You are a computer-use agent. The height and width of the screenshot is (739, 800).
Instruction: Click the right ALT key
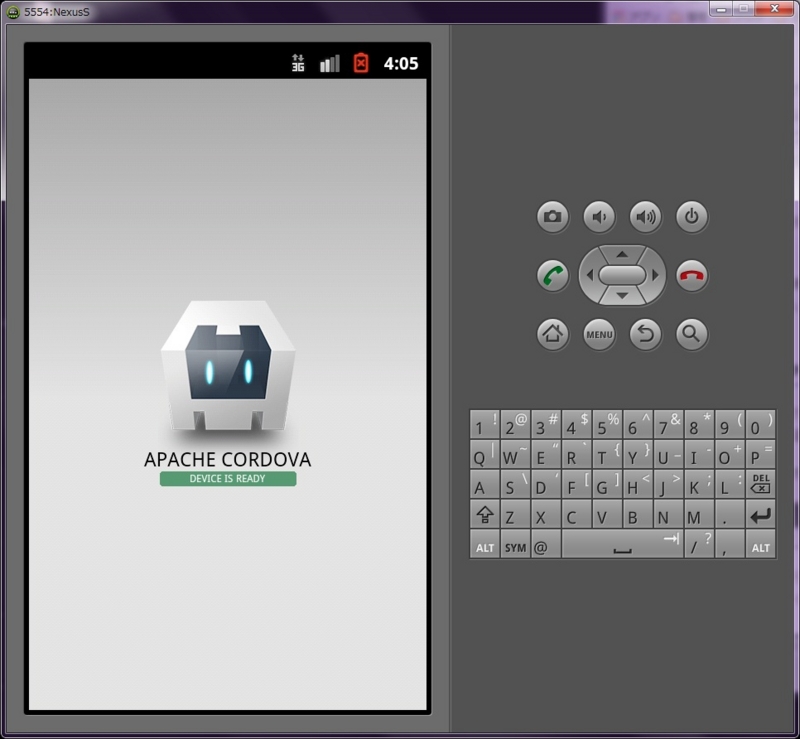(x=760, y=544)
